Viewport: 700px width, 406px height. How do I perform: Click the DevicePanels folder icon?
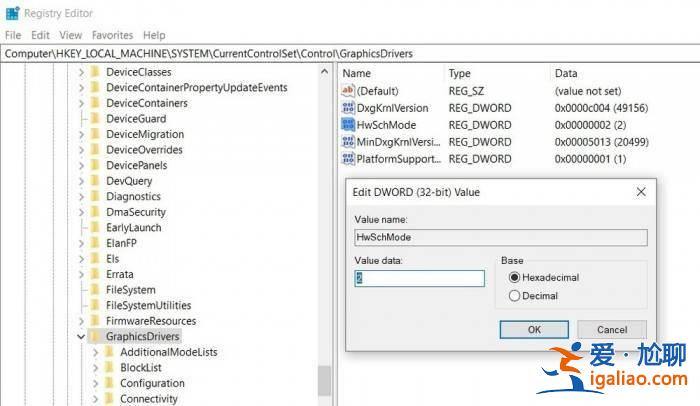(x=95, y=165)
